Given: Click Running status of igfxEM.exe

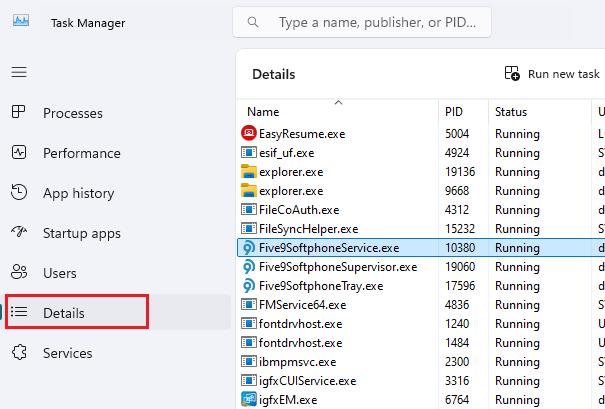Looking at the screenshot, I should 517,400.
